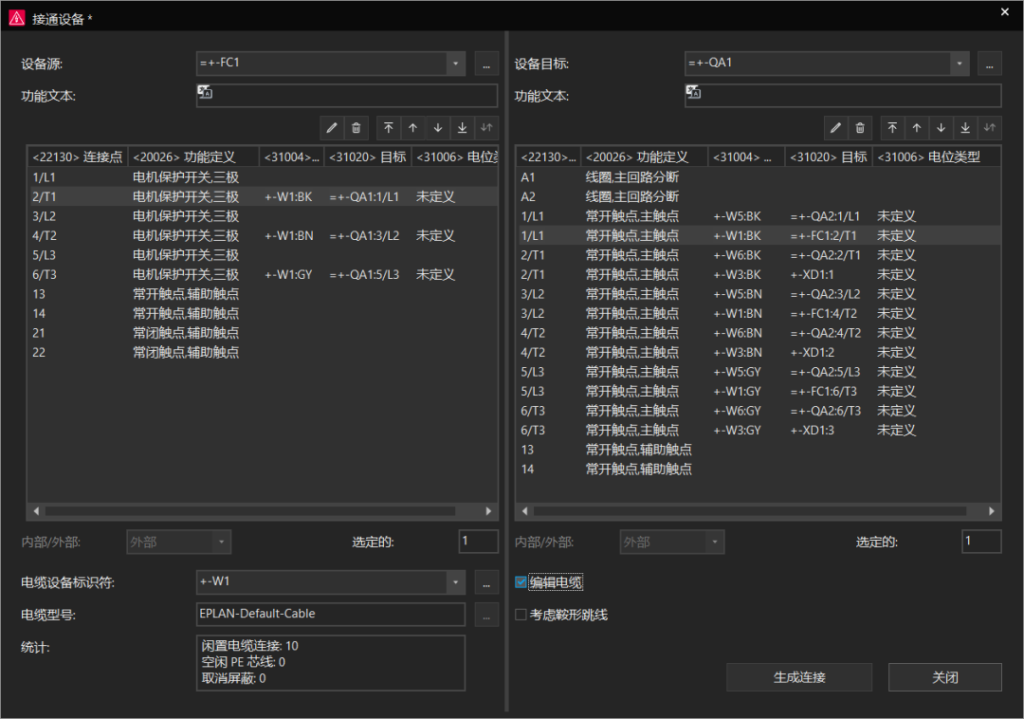This screenshot has width=1024, height=719.
Task: Open the 设备目标 dropdown showing =+-QA1
Action: (x=959, y=63)
